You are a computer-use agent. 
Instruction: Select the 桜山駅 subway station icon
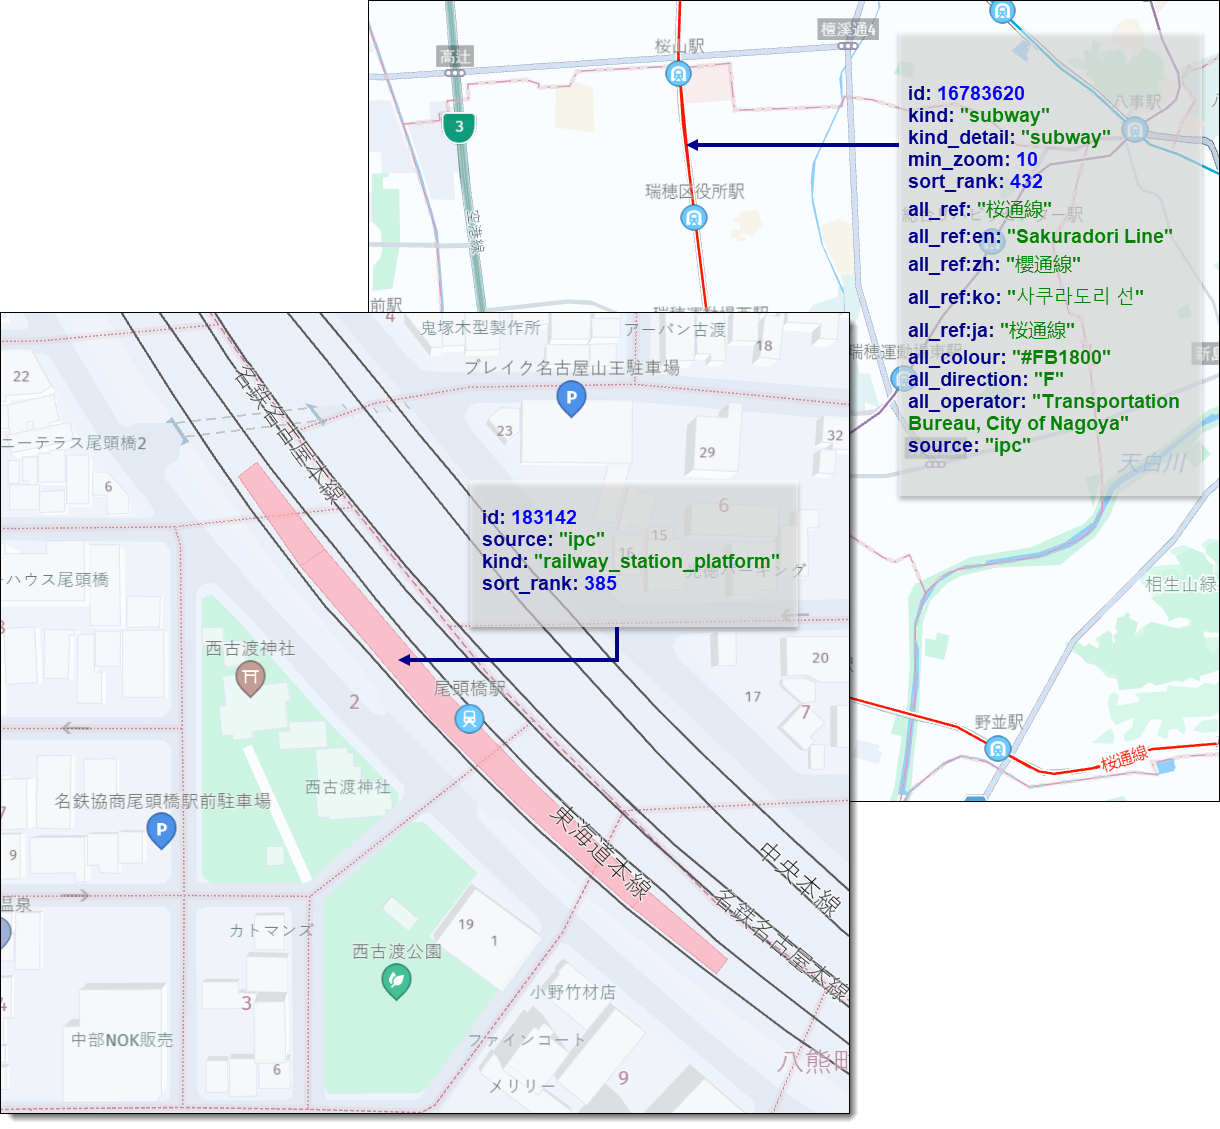677,74
